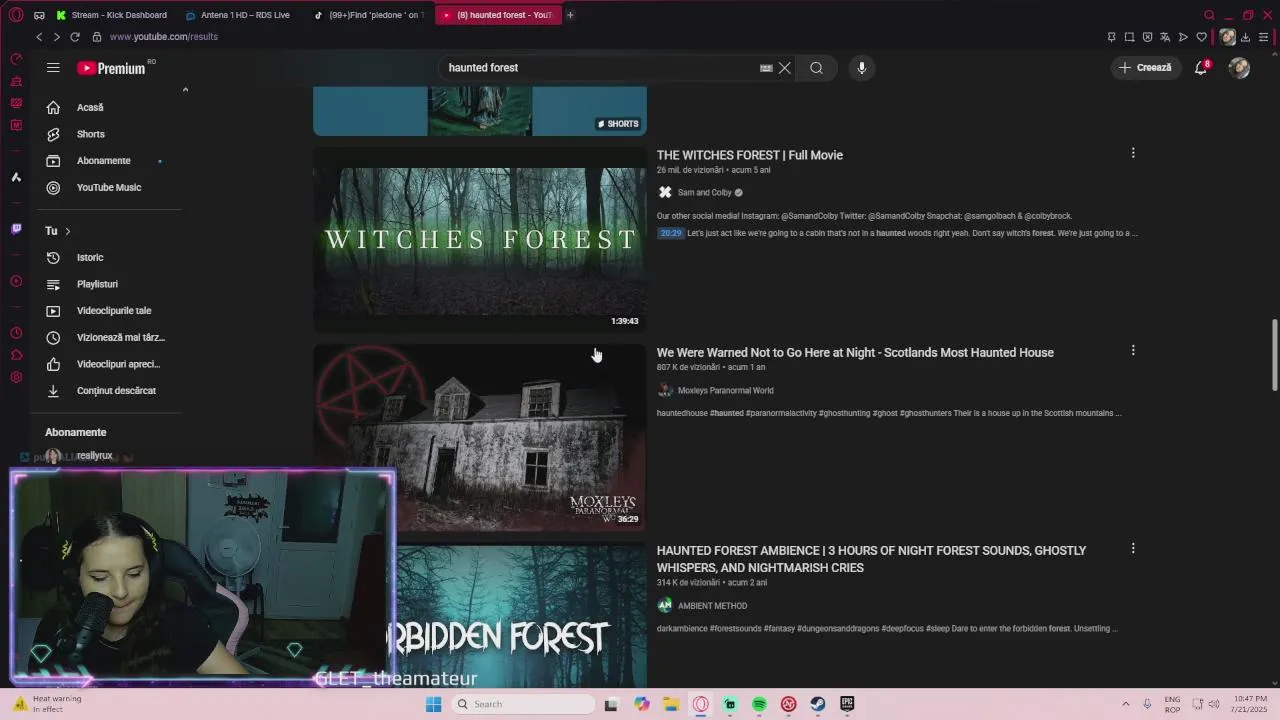Open Windows Start menu

click(x=433, y=704)
